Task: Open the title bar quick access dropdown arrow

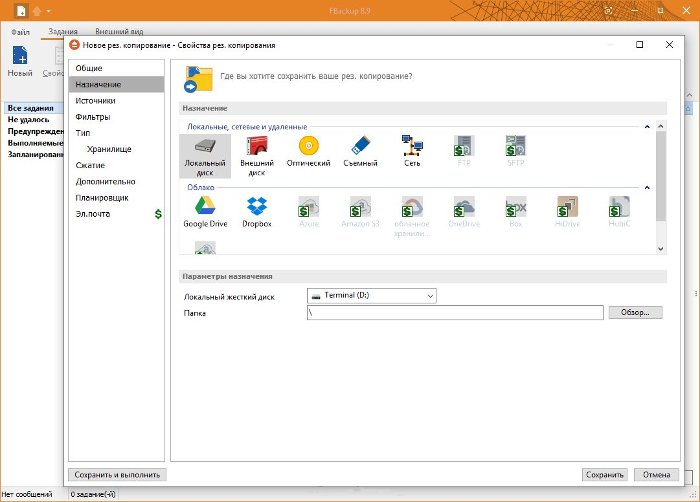Action: (x=48, y=11)
